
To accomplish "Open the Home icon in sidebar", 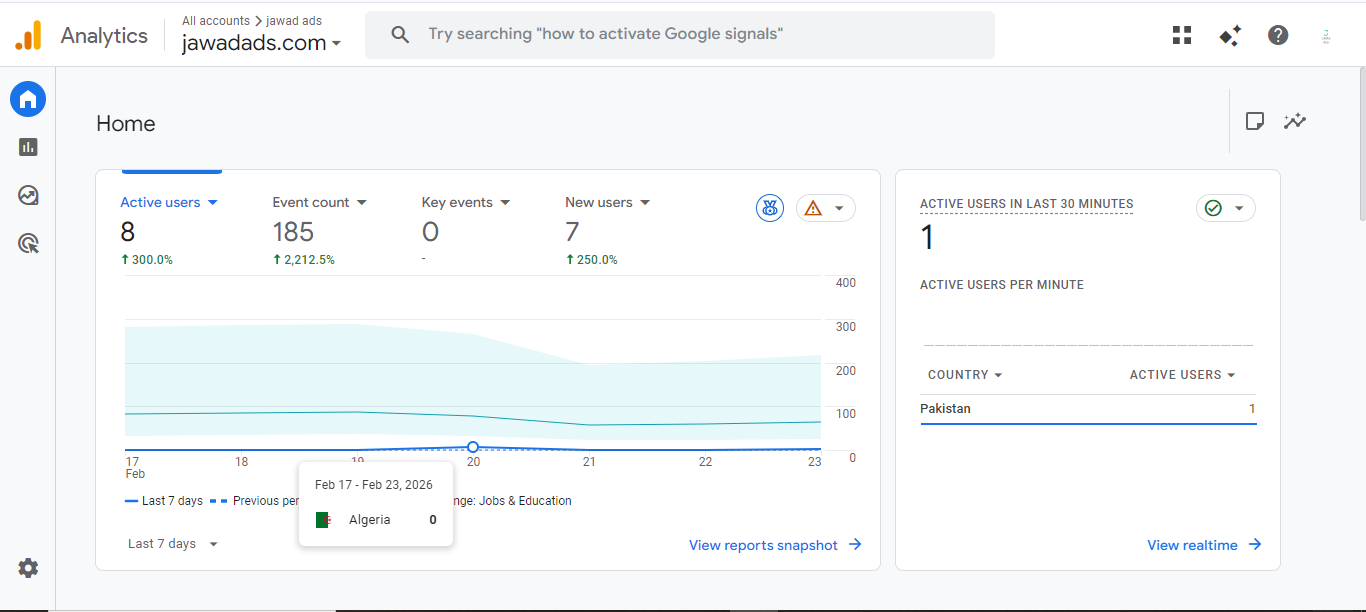I will pos(28,99).
